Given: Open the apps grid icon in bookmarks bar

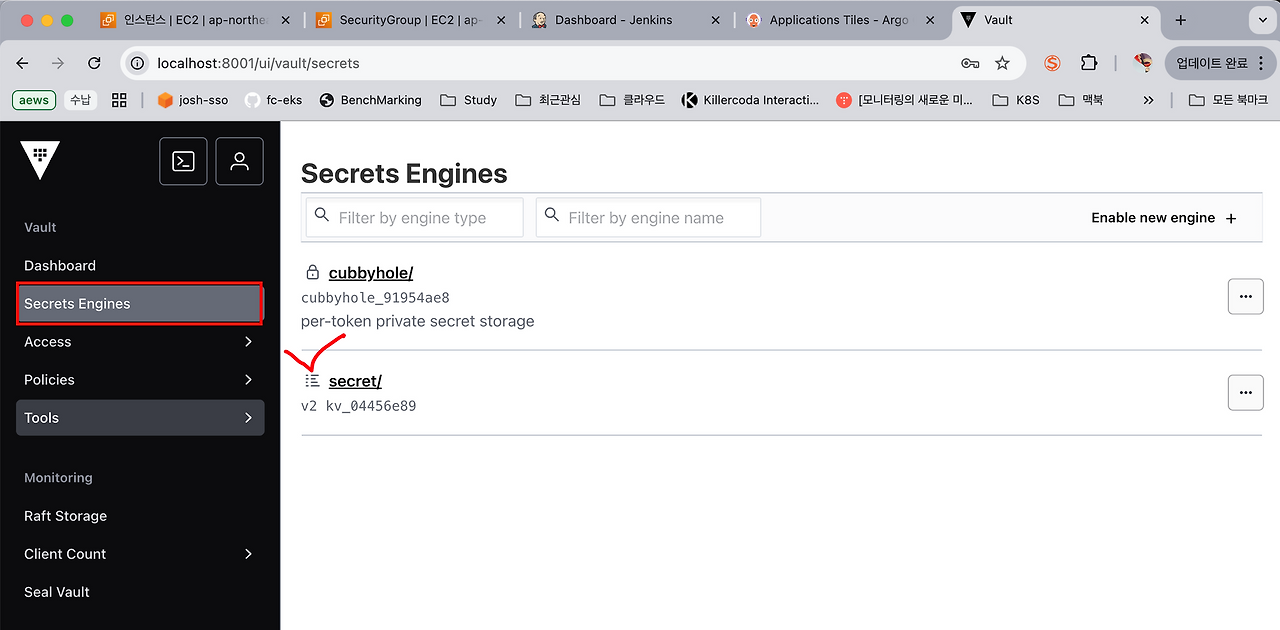Looking at the screenshot, I should coord(119,100).
